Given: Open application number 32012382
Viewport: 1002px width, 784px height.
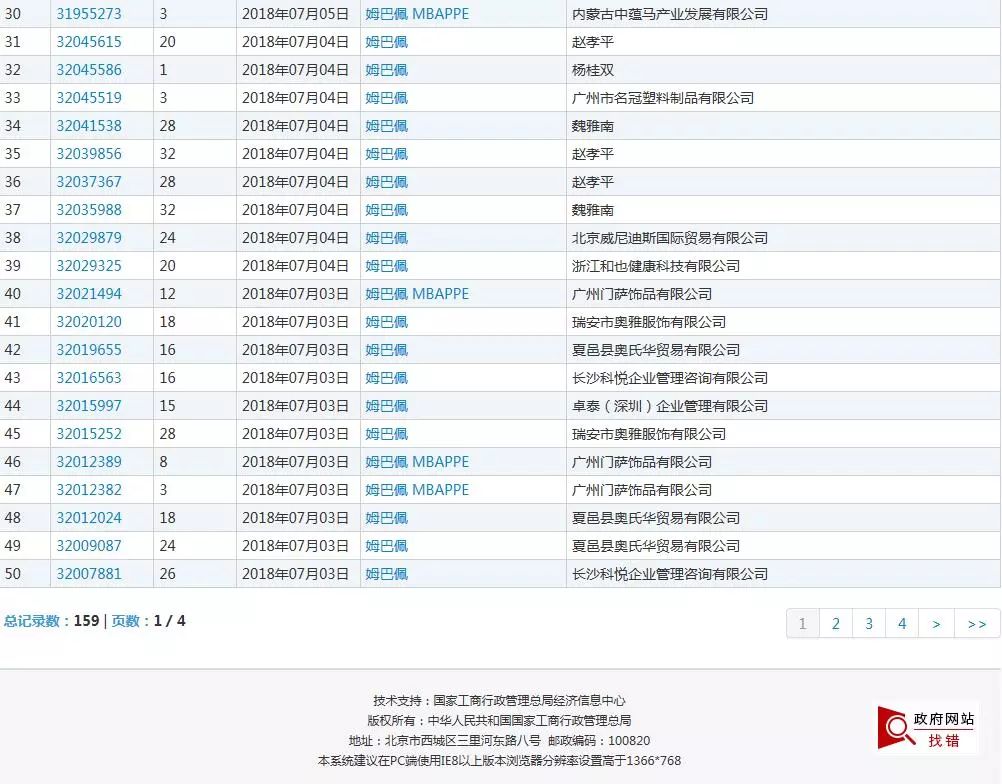Looking at the screenshot, I should pyautogui.click(x=89, y=490).
